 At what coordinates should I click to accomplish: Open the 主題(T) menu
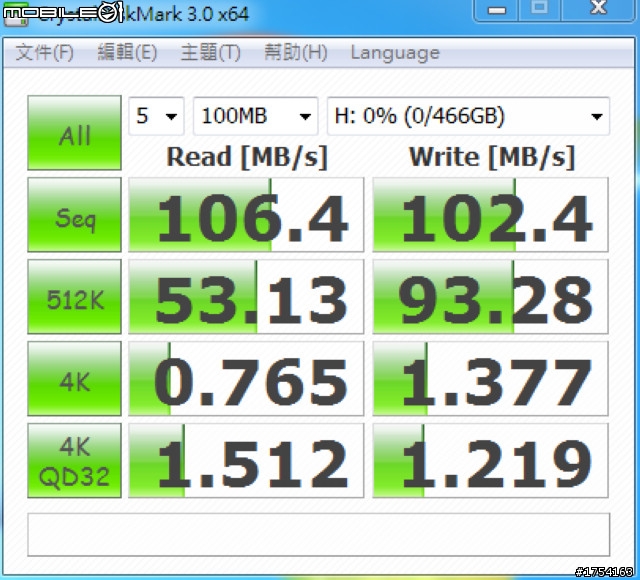[x=211, y=53]
